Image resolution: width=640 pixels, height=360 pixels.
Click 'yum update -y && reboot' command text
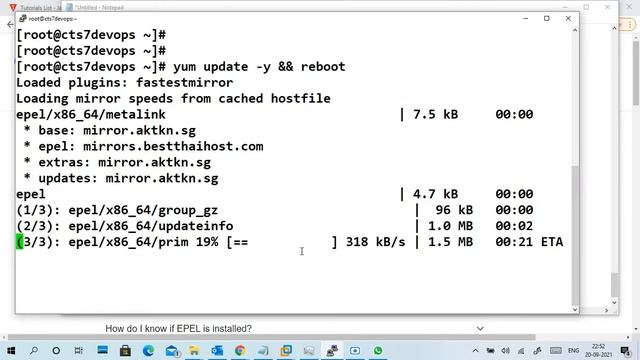pyautogui.click(x=259, y=67)
